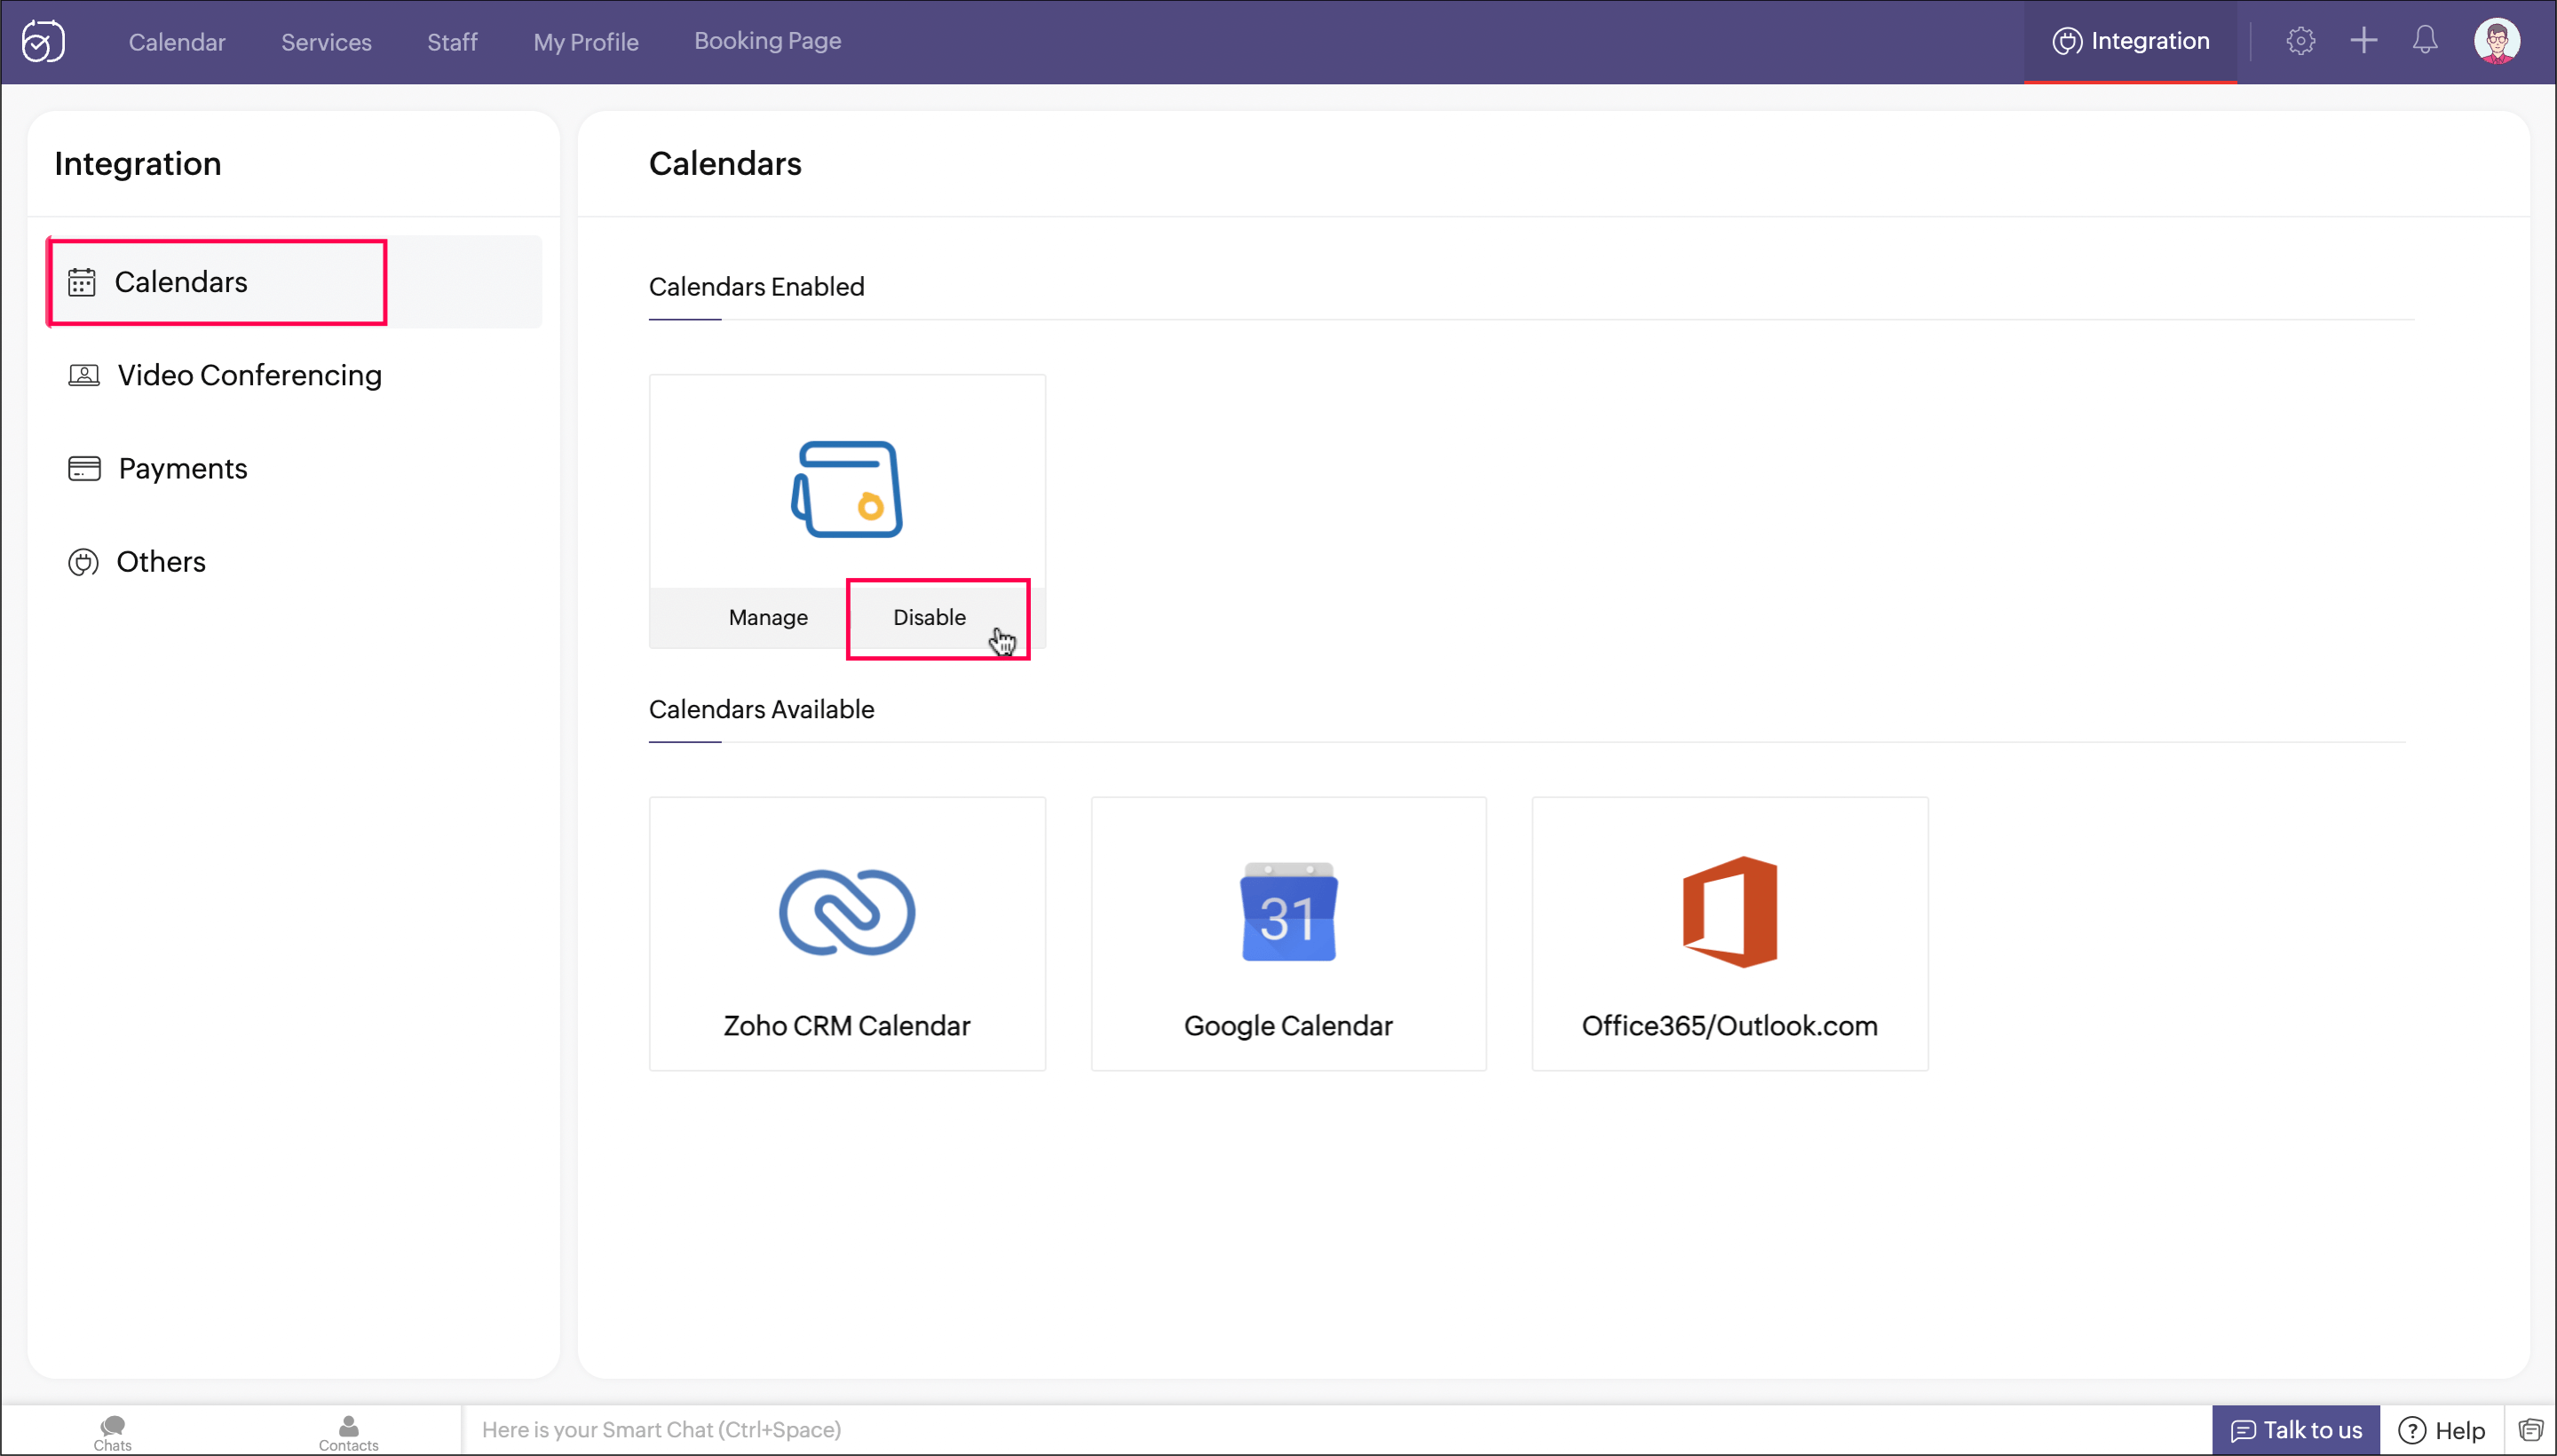
Task: Click the Zoho Bookings logo icon
Action: tap(43, 41)
